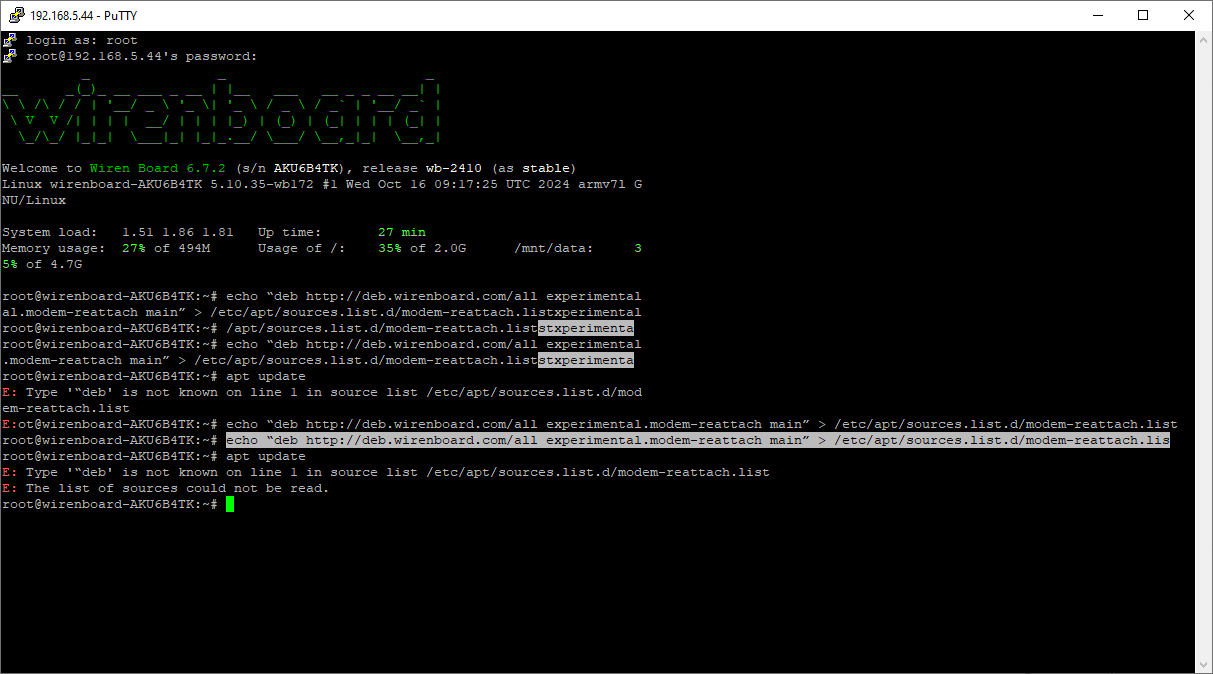The image size is (1213, 674).
Task: Click the PuTTY icon beside the password prompt
Action: (x=10, y=56)
